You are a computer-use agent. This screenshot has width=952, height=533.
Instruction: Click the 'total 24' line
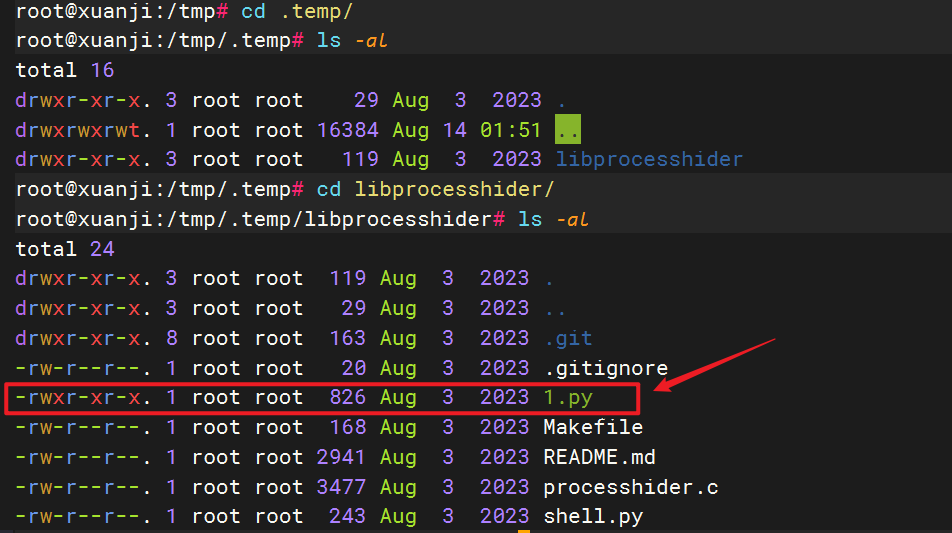[x=64, y=249]
